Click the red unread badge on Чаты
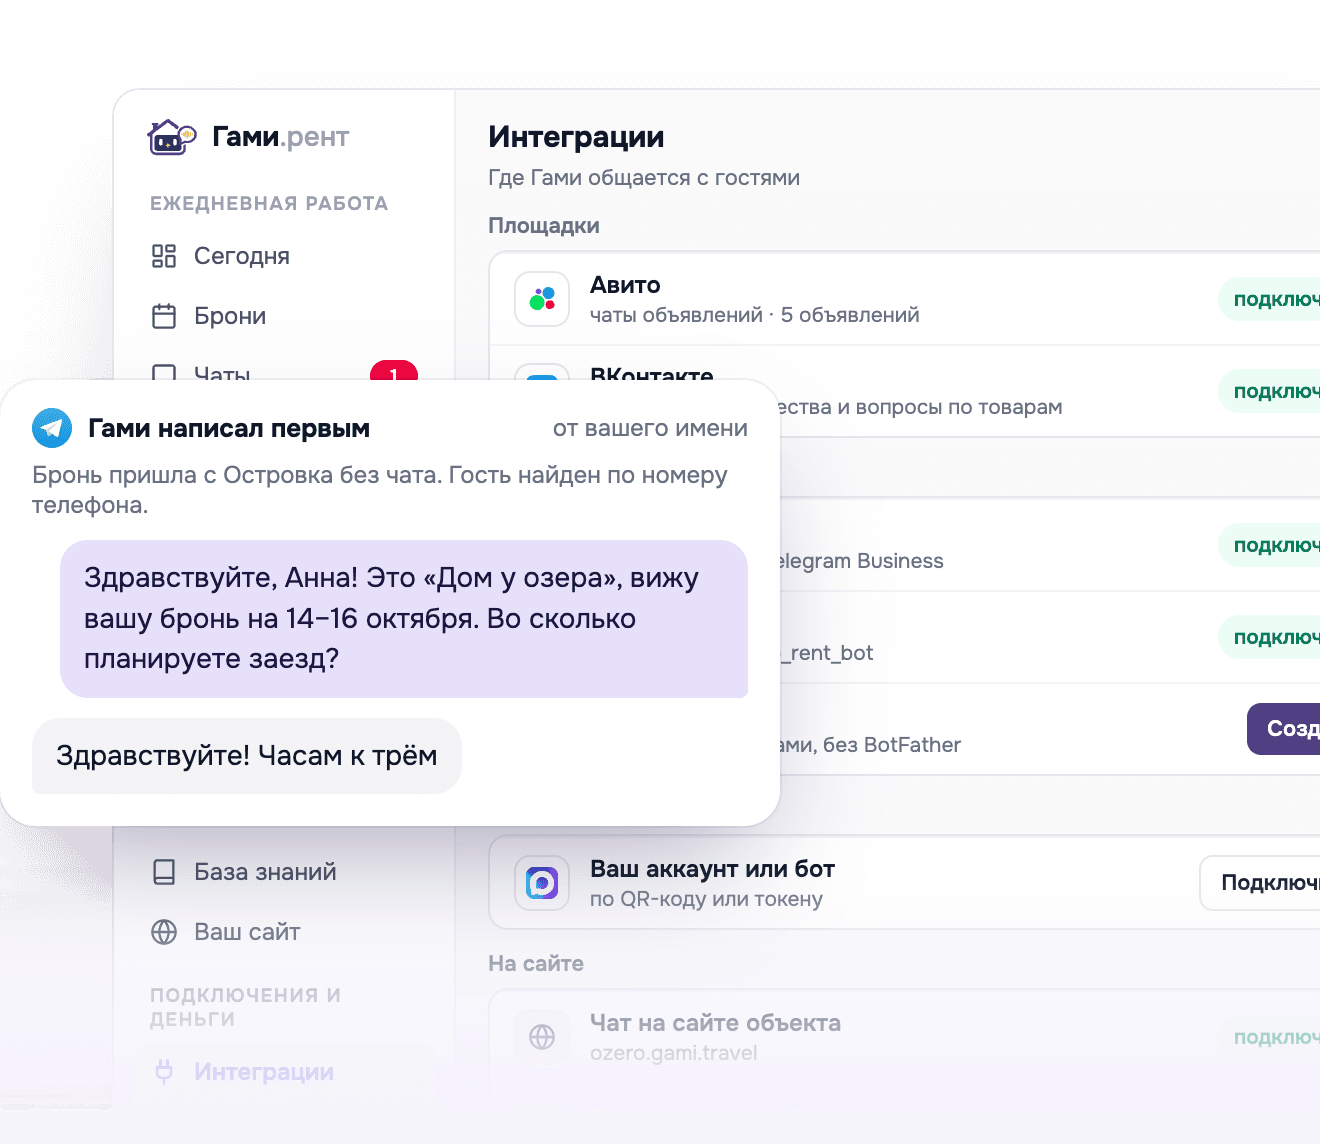1320x1144 pixels. pyautogui.click(x=394, y=371)
